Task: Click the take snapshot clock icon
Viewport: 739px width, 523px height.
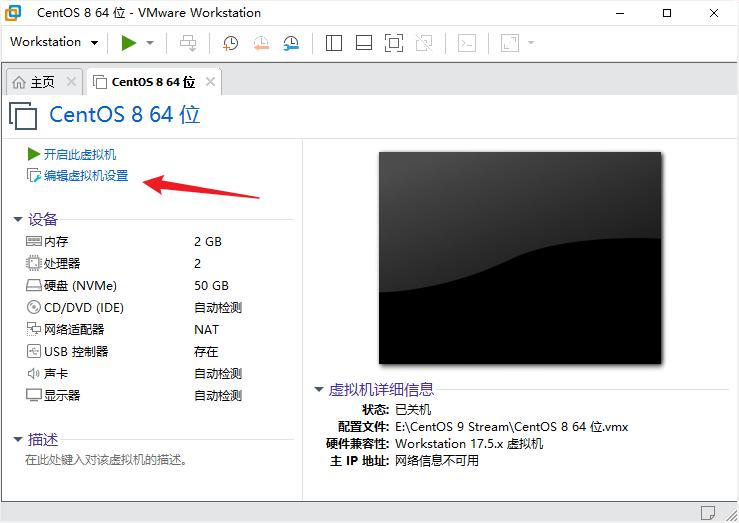Action: click(x=231, y=43)
